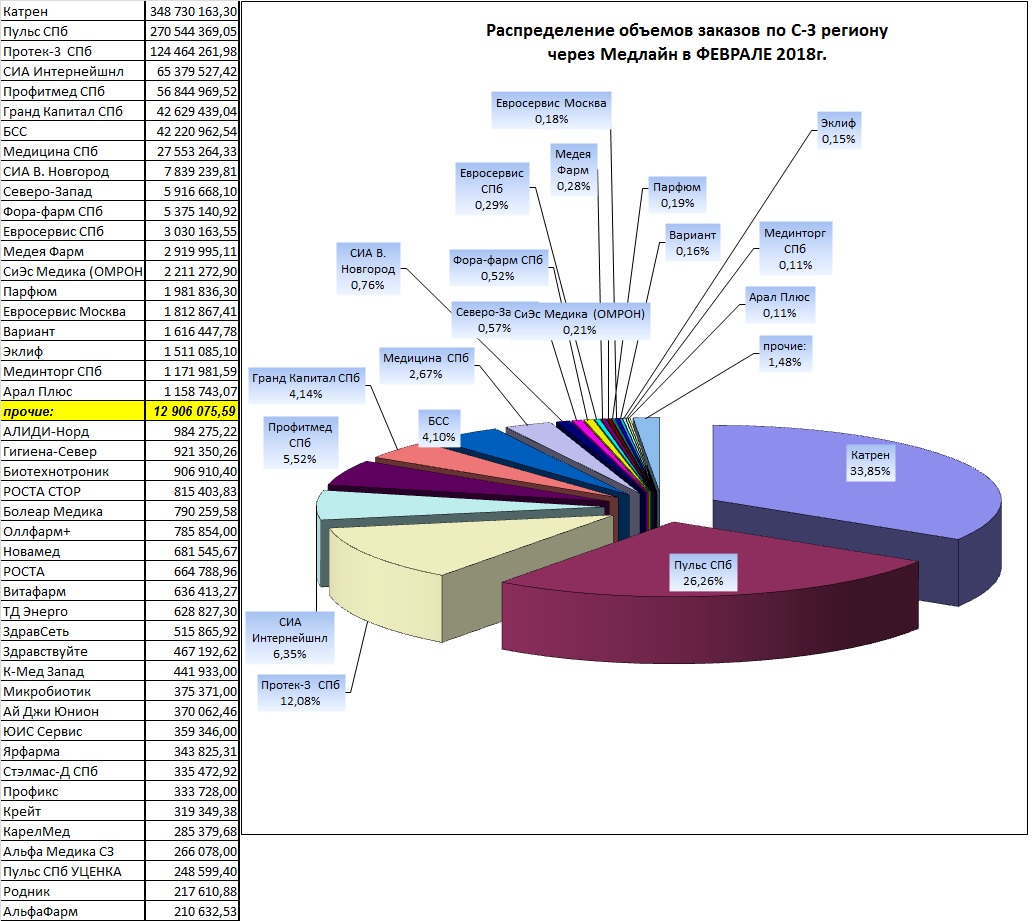
Task: Click the Ярфарма table cell
Action: pos(72,752)
